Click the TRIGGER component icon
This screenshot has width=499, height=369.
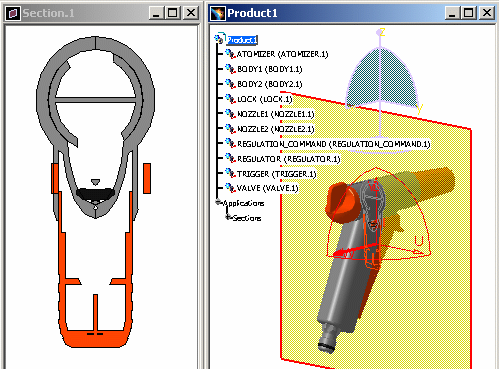pyautogui.click(x=230, y=173)
